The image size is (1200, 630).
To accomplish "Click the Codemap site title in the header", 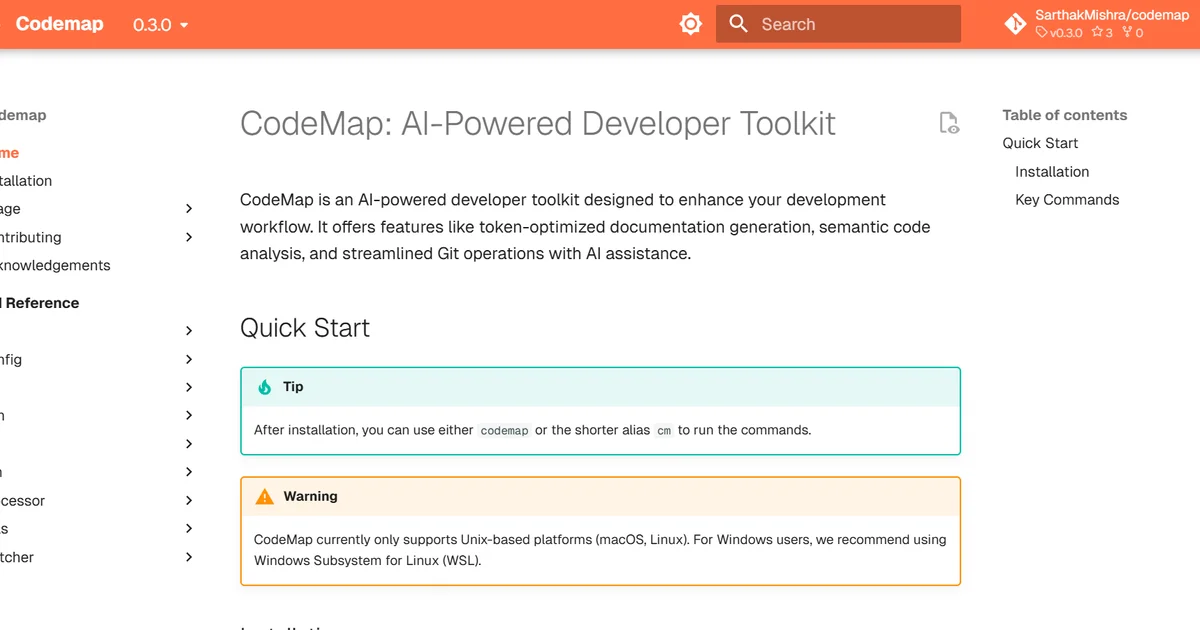I will (60, 24).
